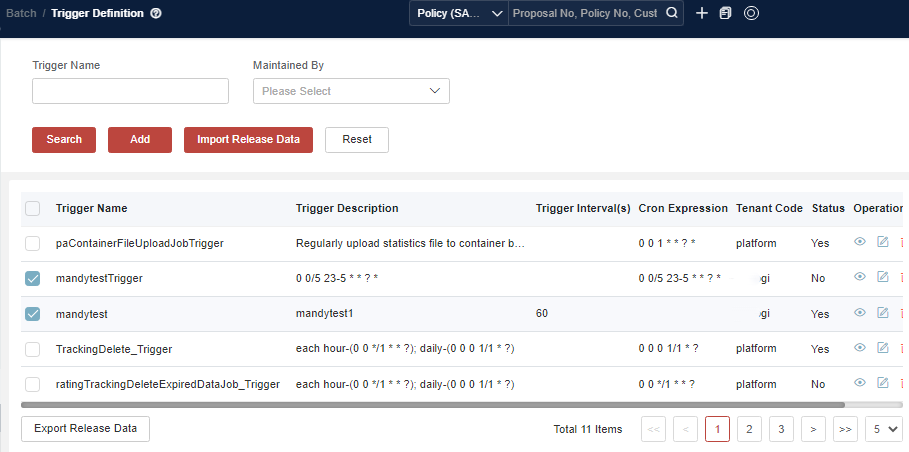This screenshot has height=452, width=909.
Task: Click cron cell 0 0 */1 * * ?
Action: coord(667,384)
